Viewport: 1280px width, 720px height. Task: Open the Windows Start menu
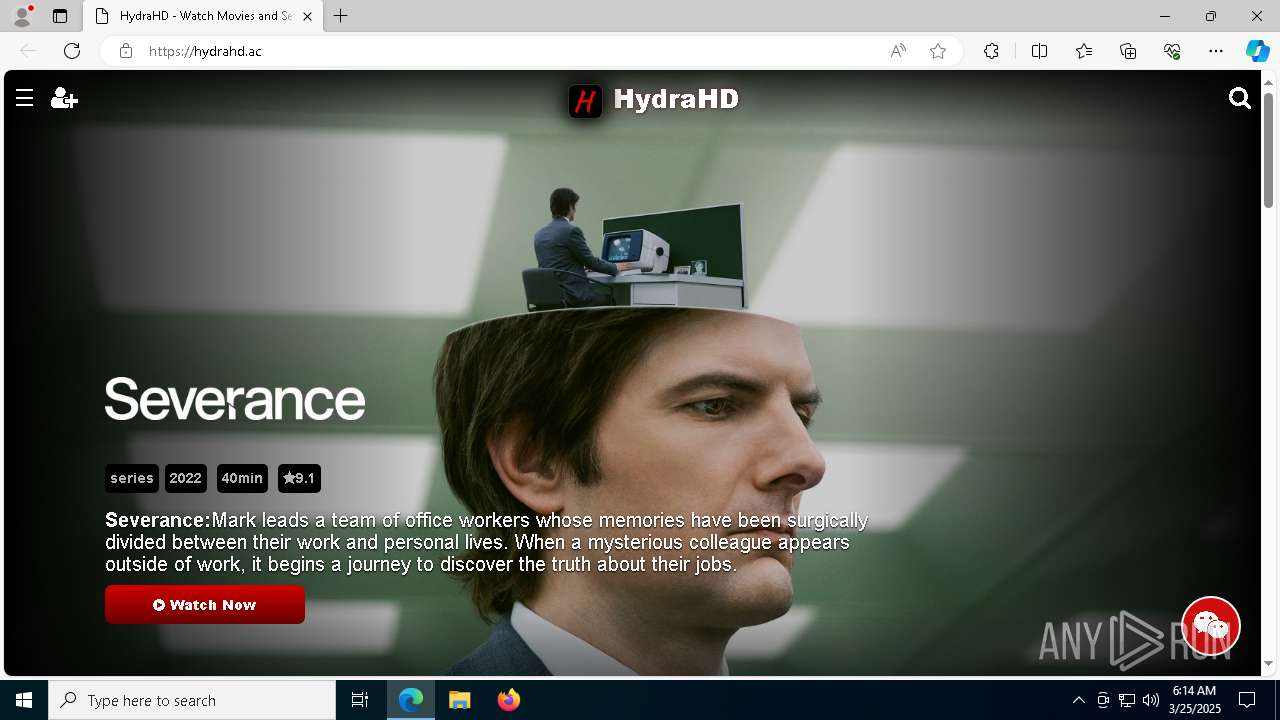click(24, 700)
